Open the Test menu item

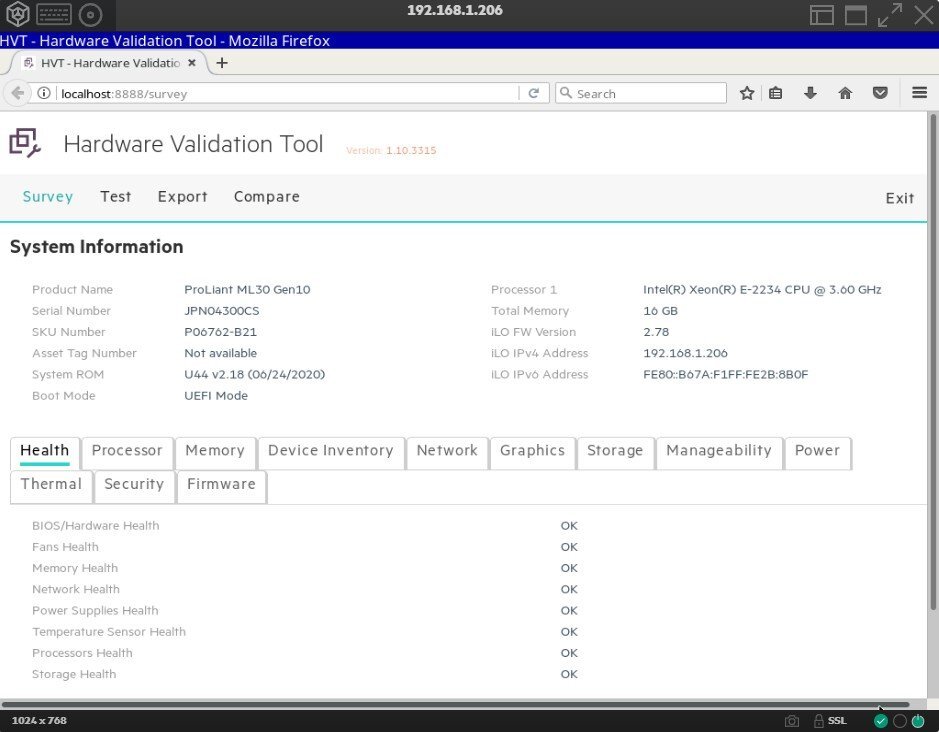click(x=115, y=197)
